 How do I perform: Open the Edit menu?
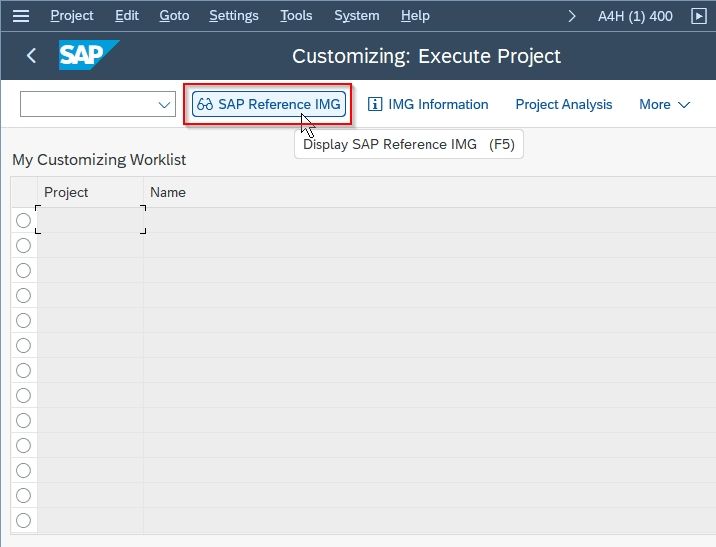[126, 16]
